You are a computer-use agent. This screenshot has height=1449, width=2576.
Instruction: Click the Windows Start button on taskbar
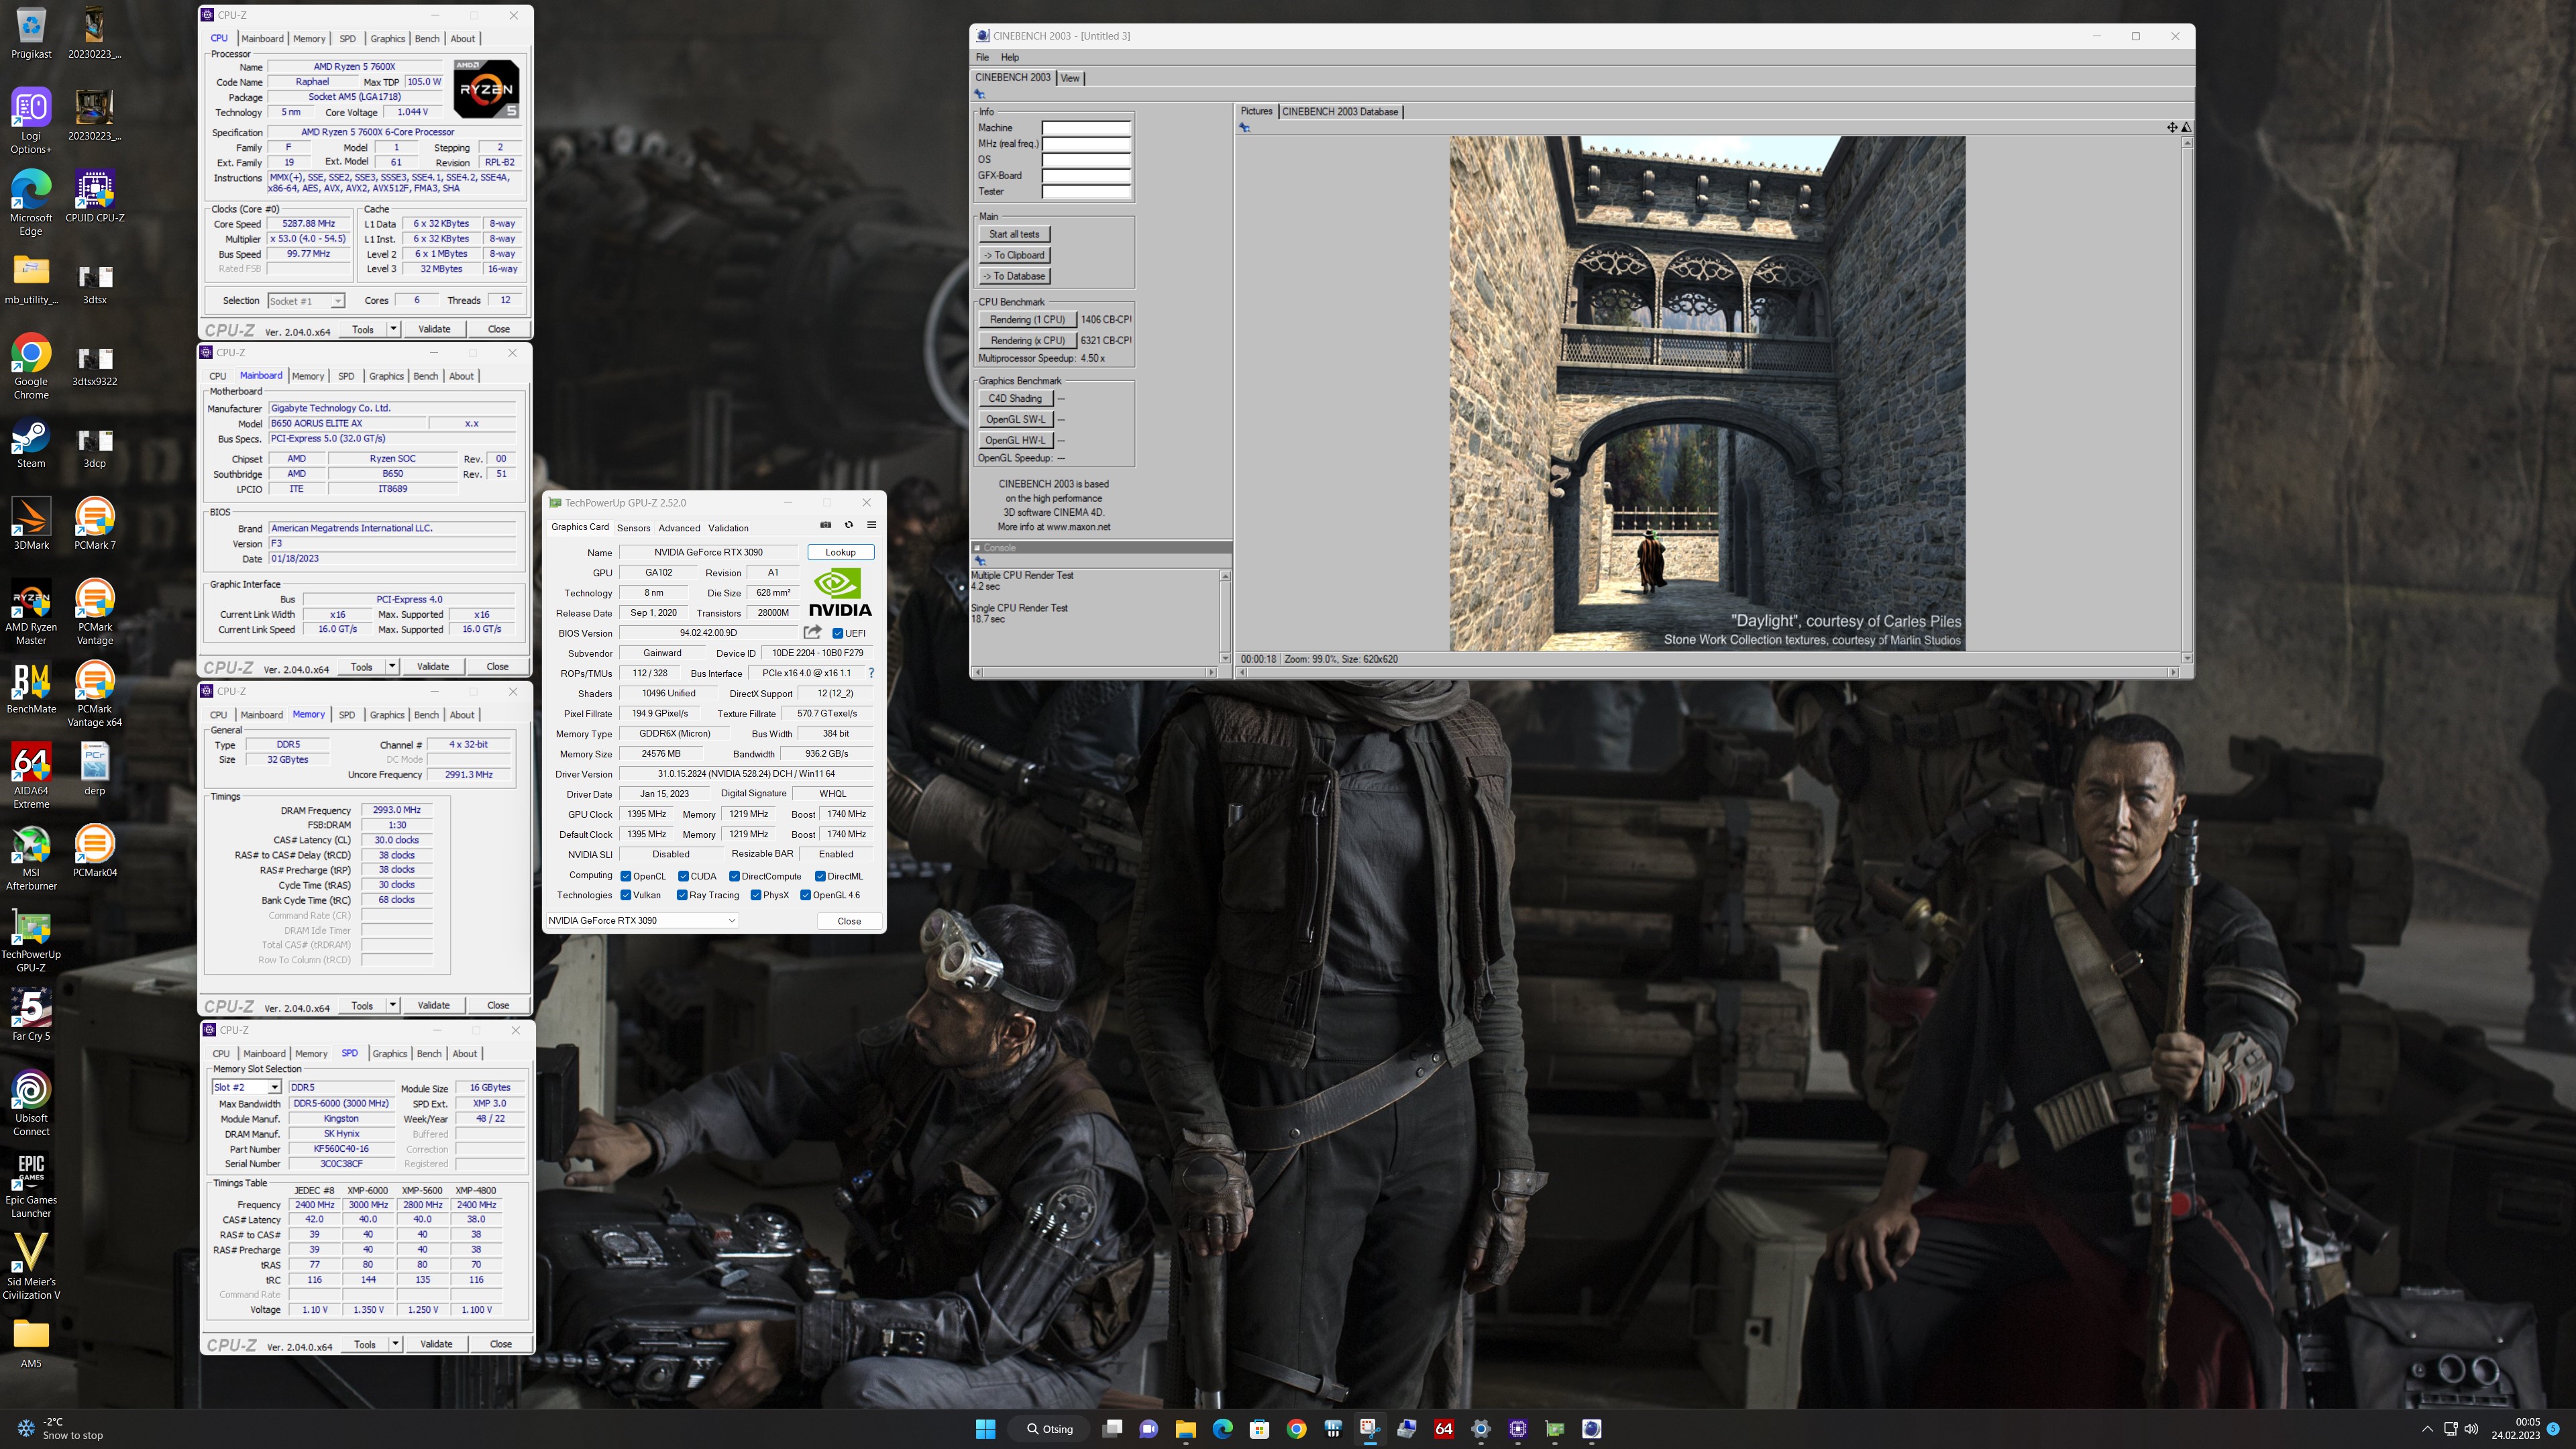click(985, 1429)
